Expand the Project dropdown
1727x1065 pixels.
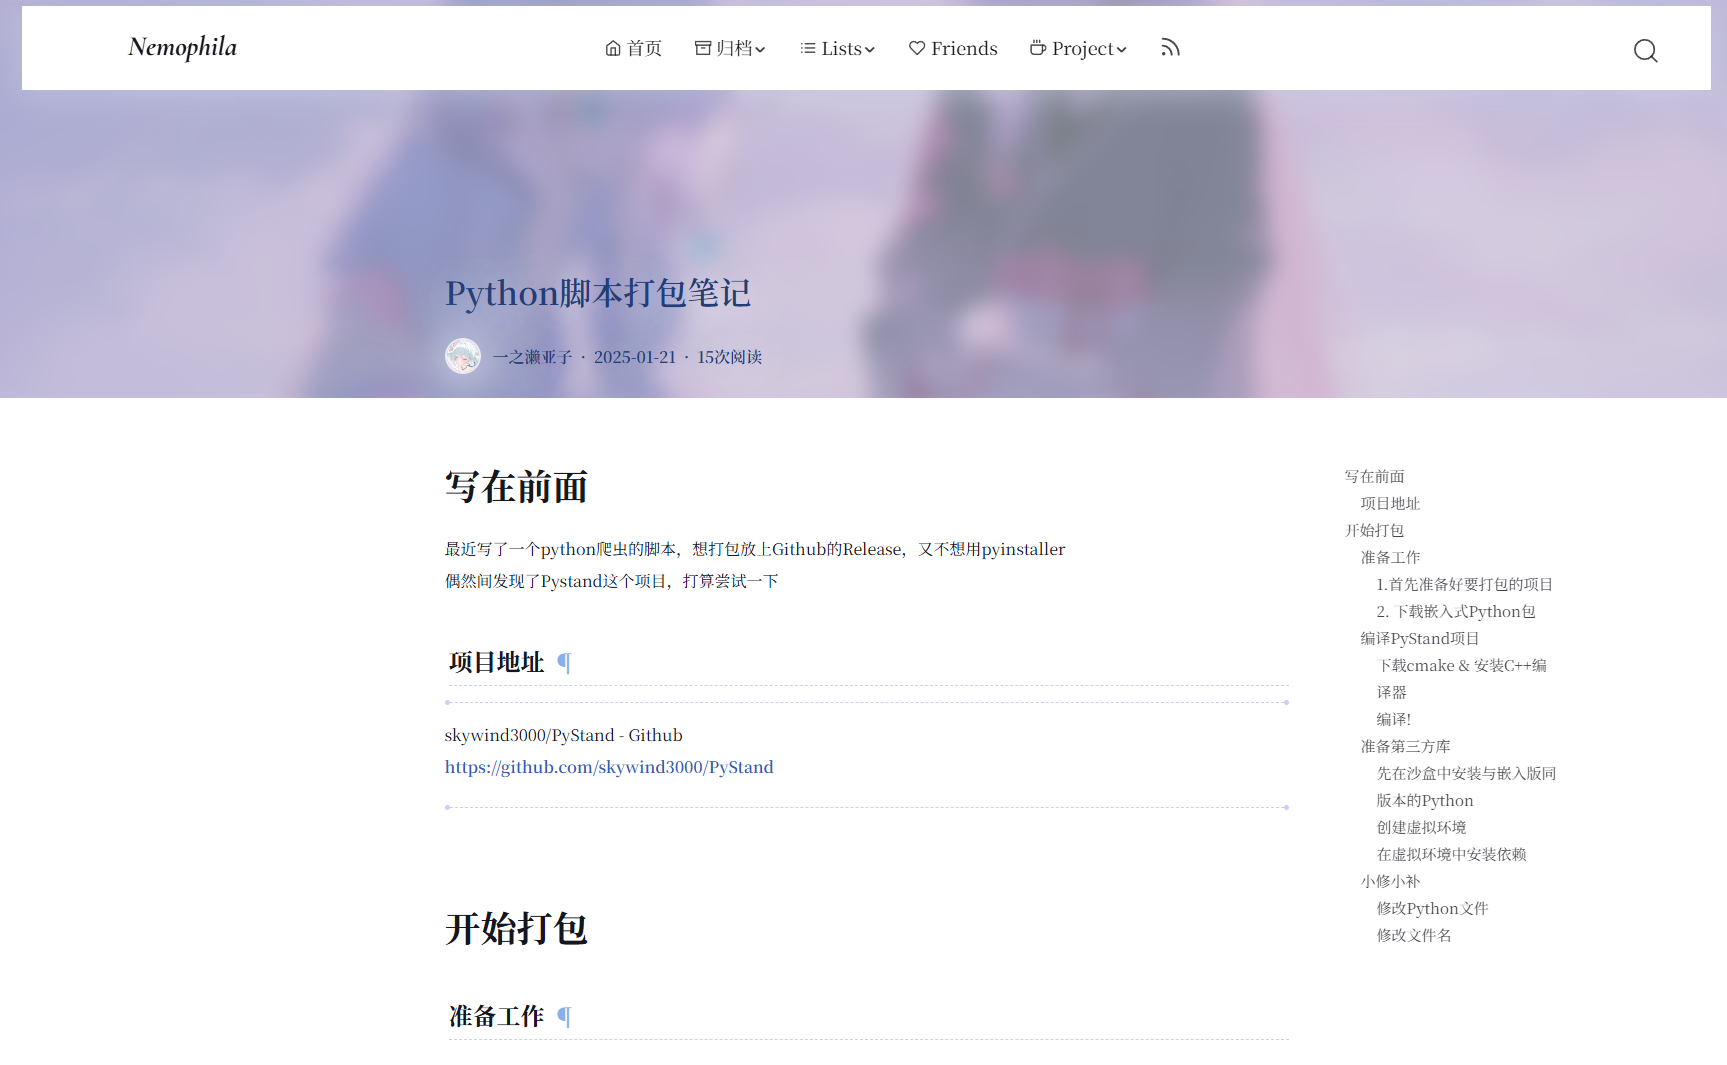(x=1079, y=48)
